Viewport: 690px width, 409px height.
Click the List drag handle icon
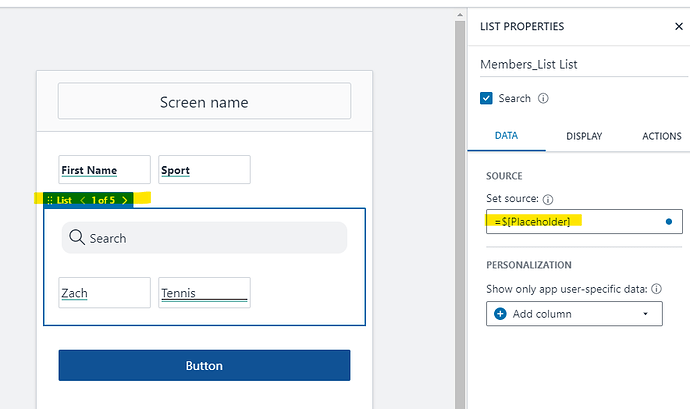[x=50, y=200]
